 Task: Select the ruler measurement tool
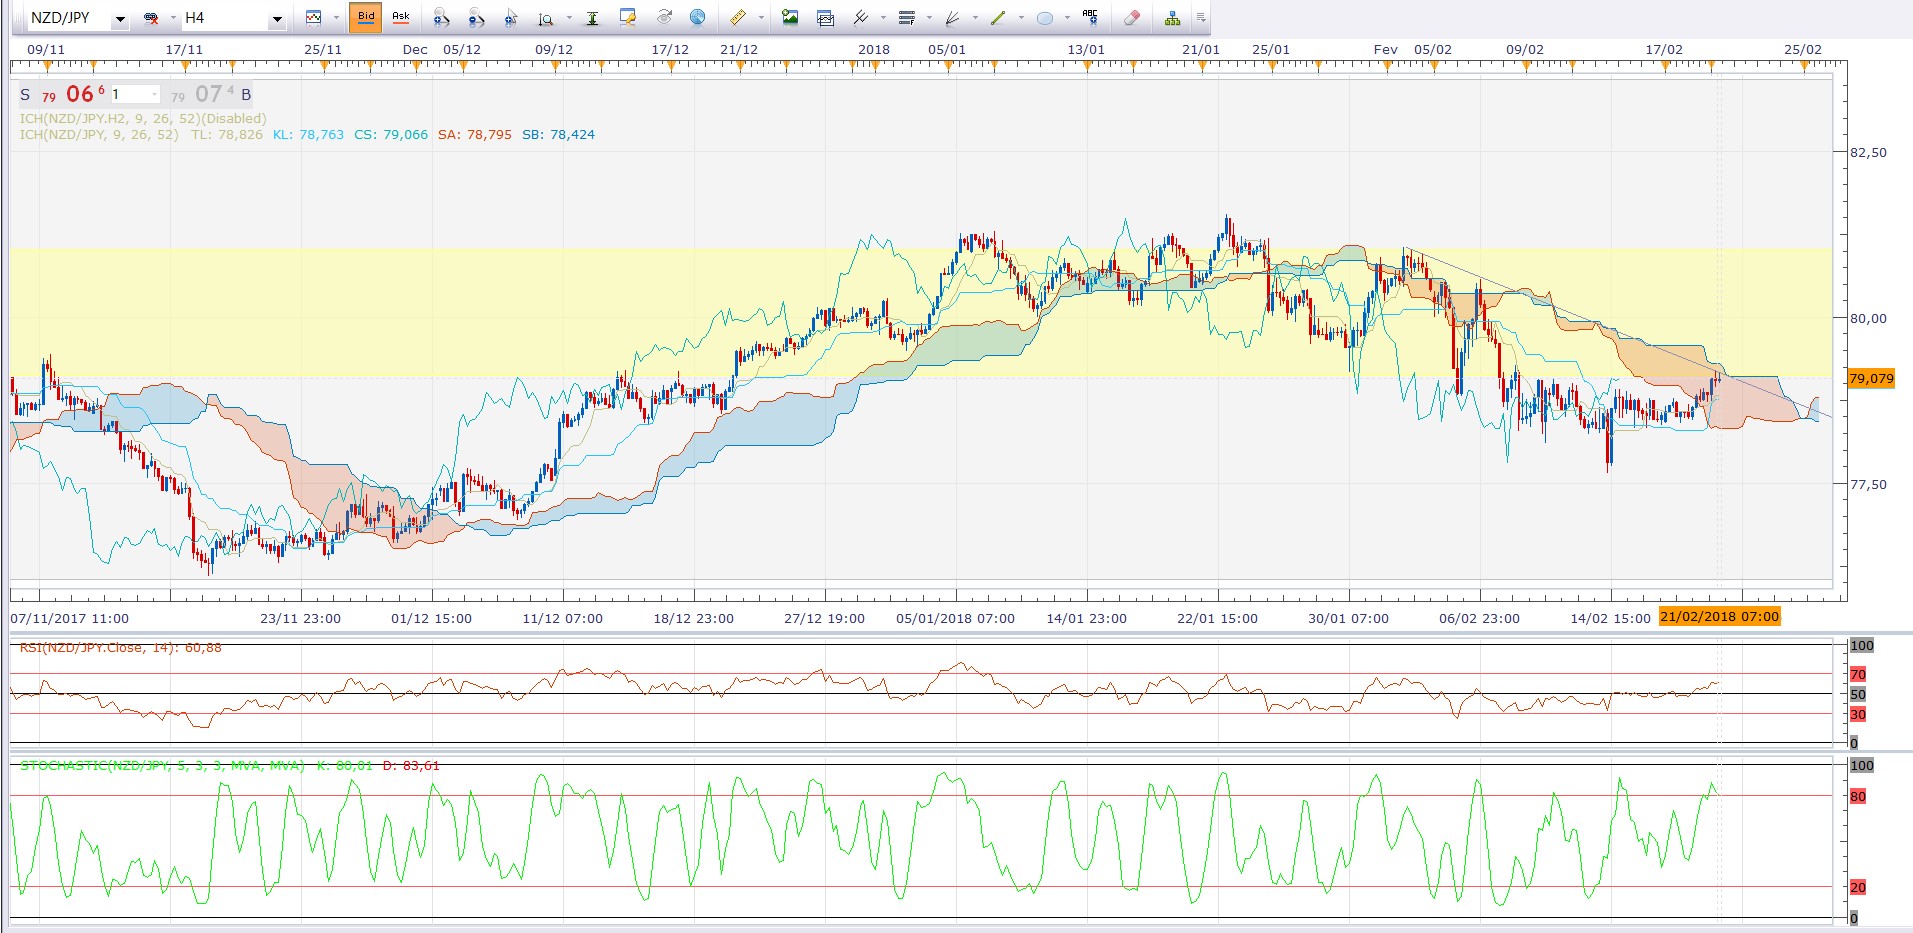(x=738, y=18)
